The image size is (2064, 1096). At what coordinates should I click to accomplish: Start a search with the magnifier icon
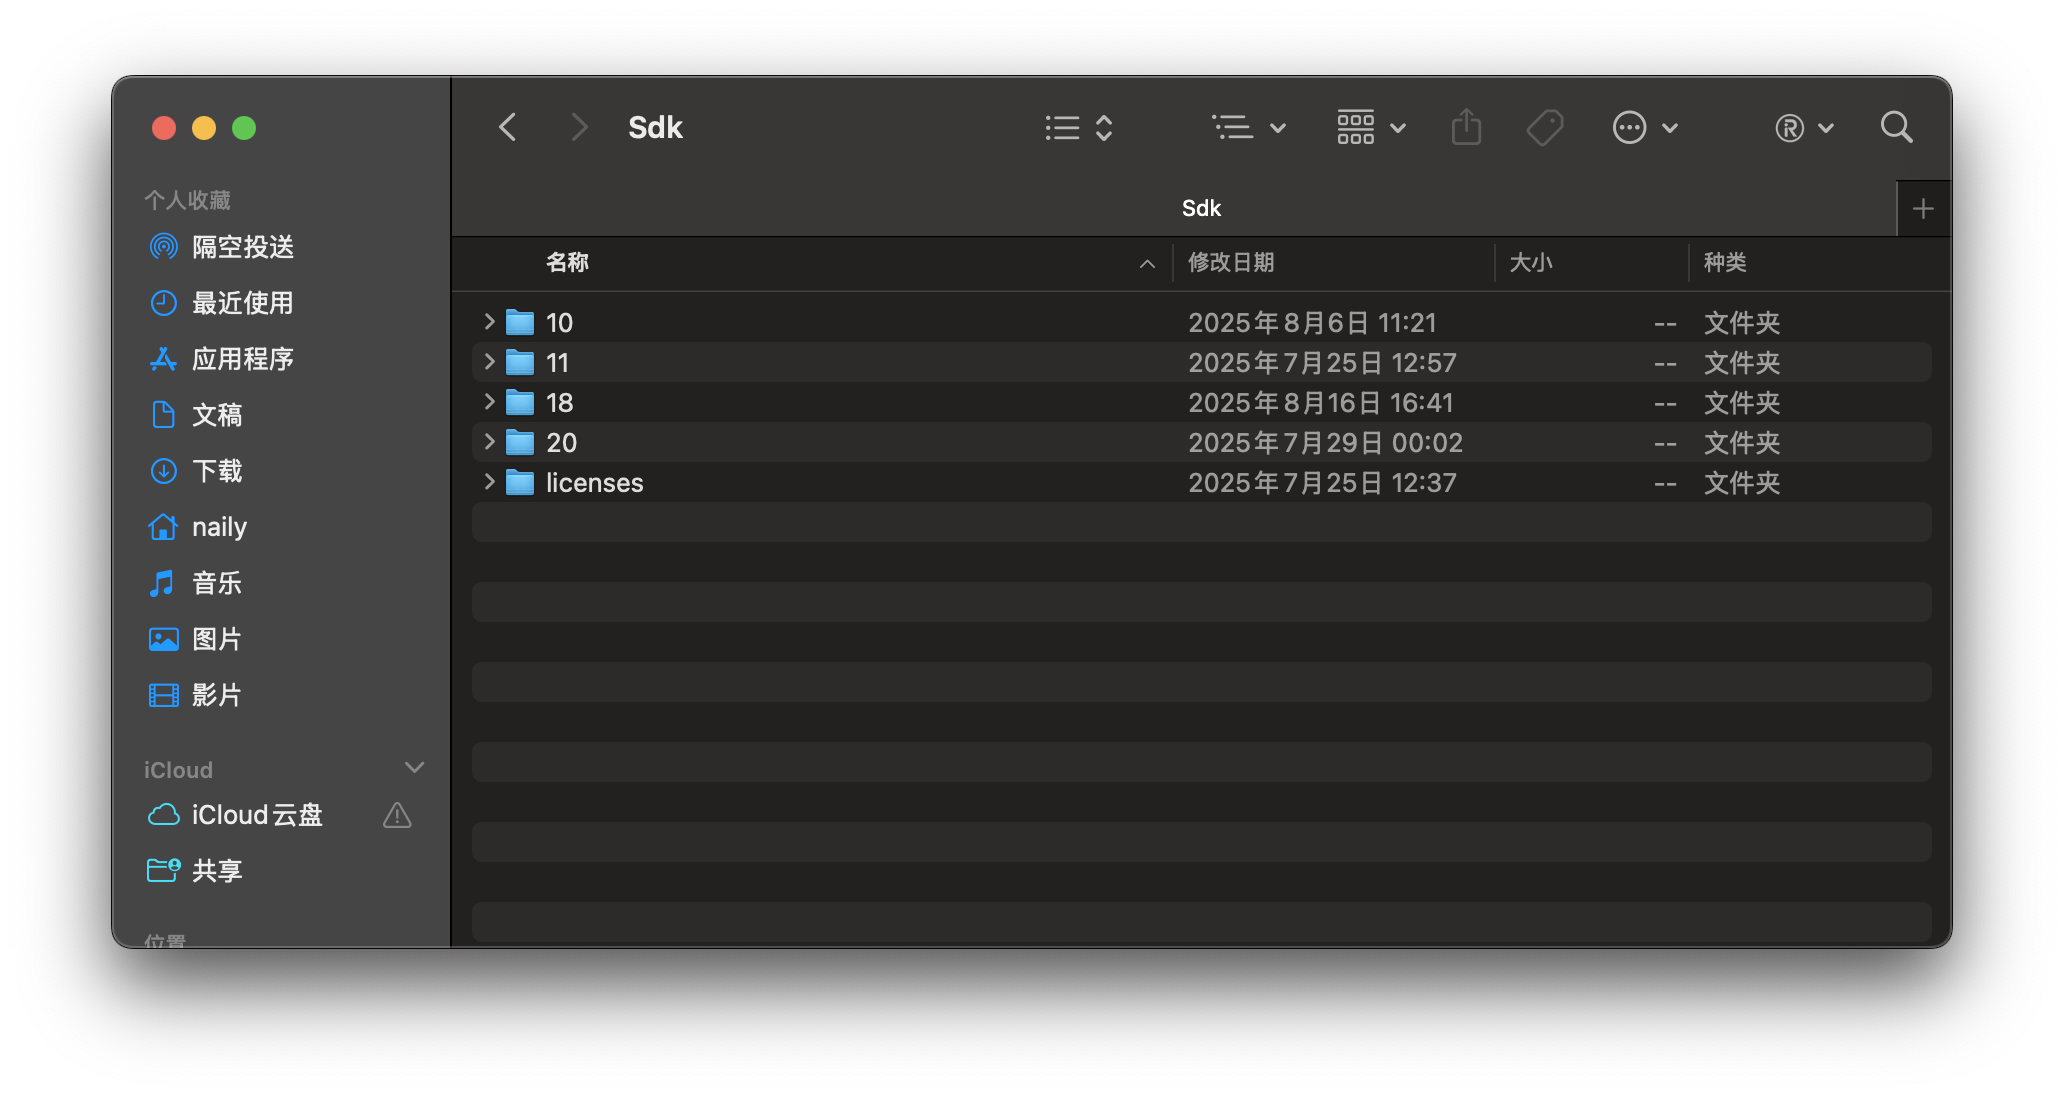[x=1896, y=127]
